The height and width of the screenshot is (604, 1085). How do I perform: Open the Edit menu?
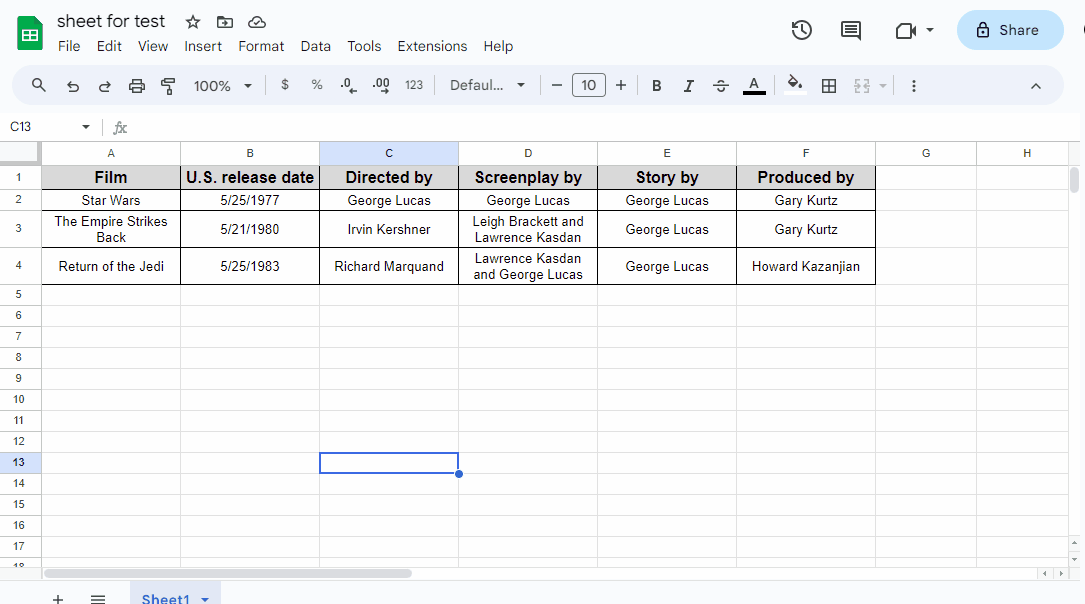pyautogui.click(x=109, y=46)
